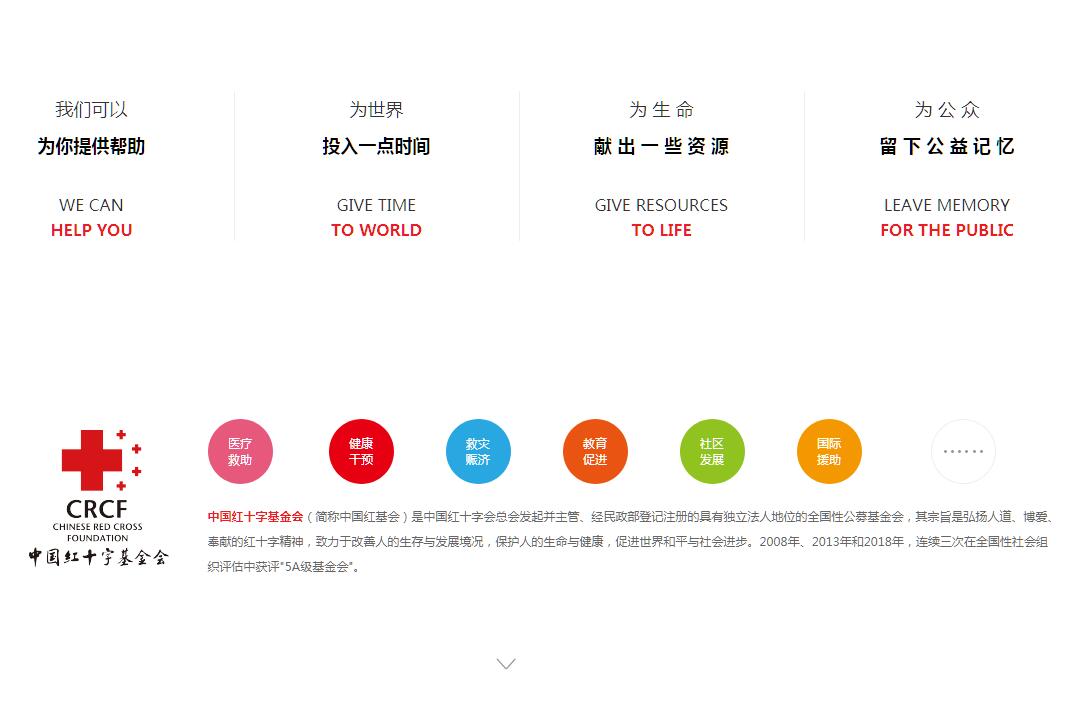1085x704 pixels.
Task: Select the 献出一些资源 heading
Action: point(661,147)
